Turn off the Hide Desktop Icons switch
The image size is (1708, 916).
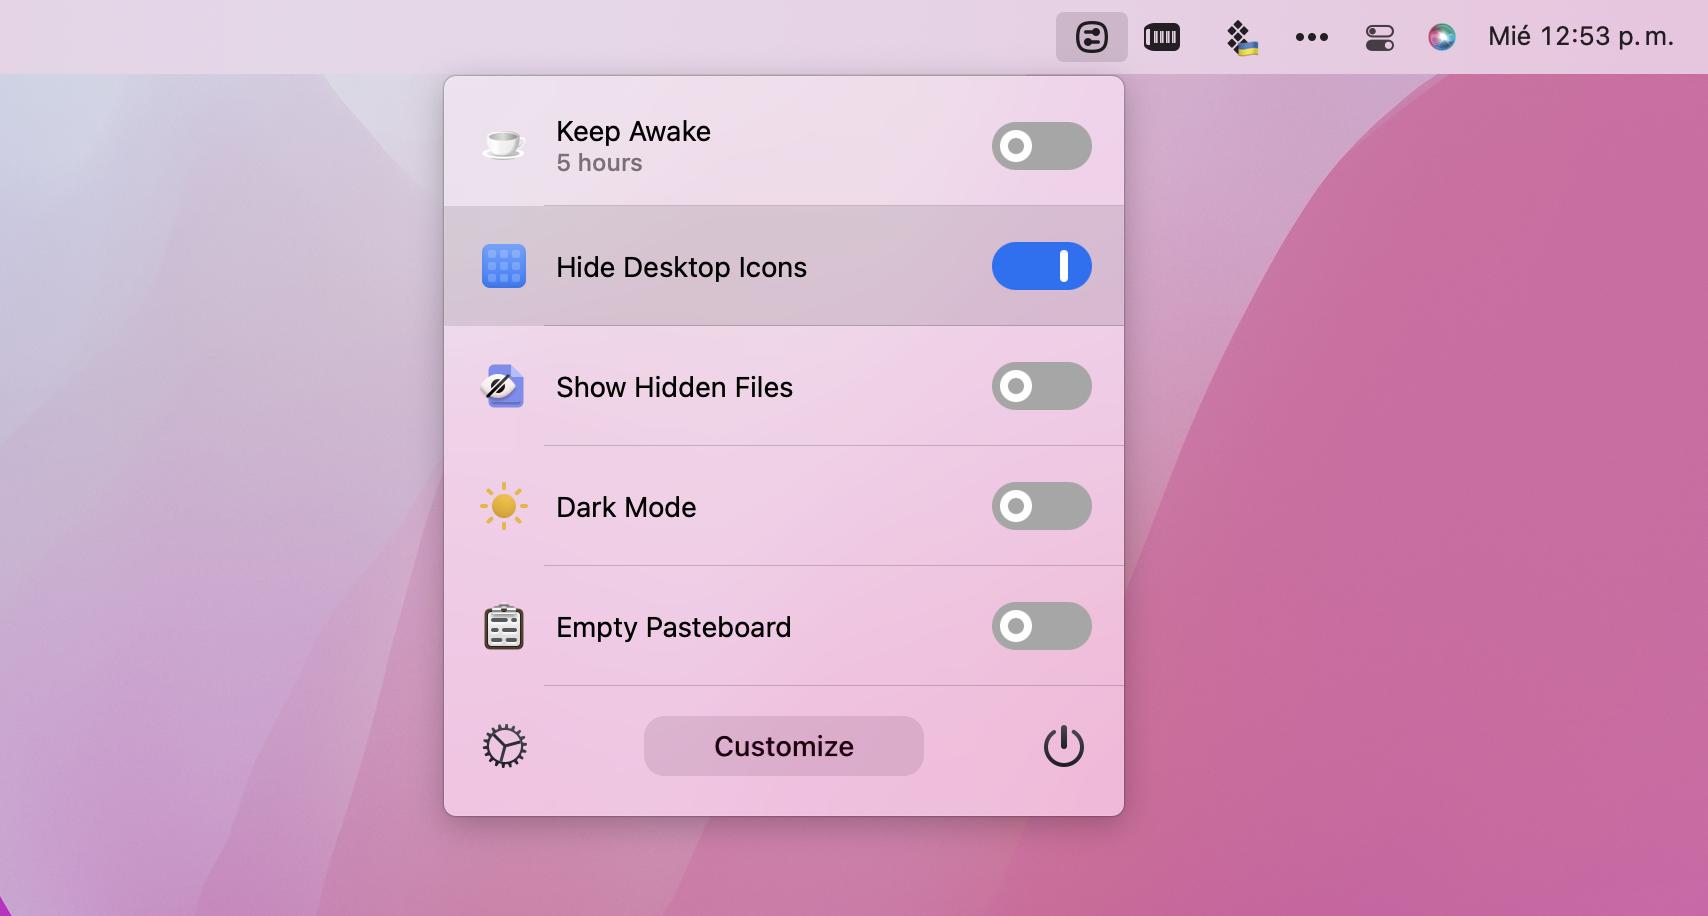point(1041,266)
